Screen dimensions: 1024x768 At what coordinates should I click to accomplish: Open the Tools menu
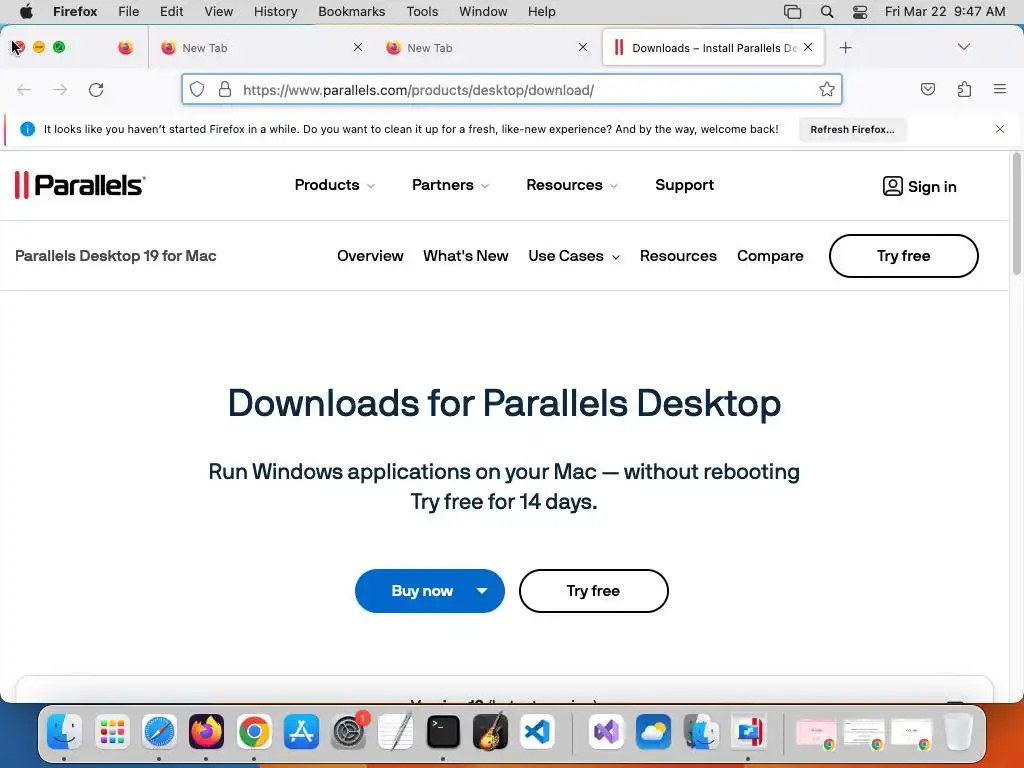point(422,12)
